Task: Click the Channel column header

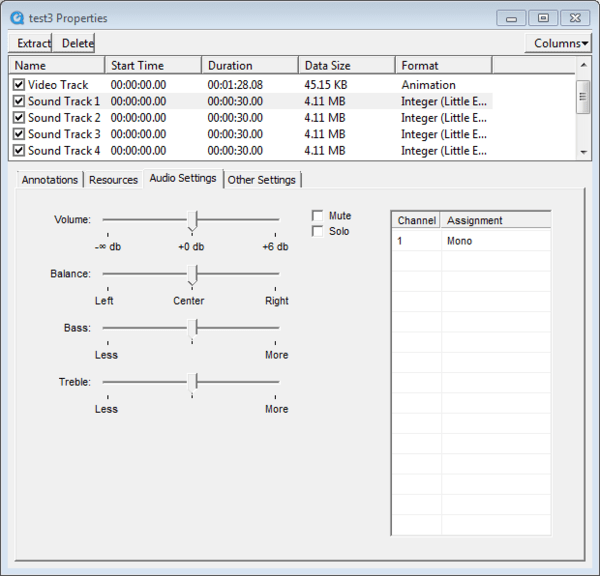Action: 416,220
